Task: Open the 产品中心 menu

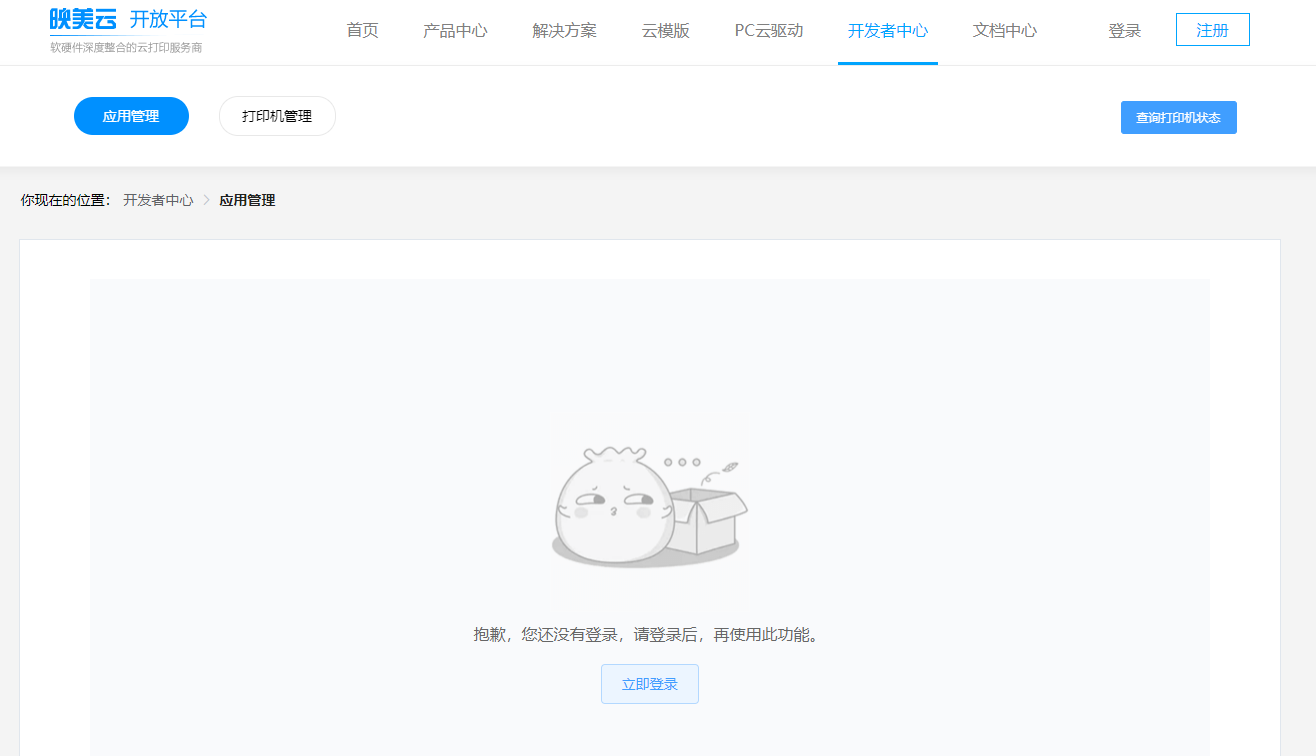Action: 455,31
